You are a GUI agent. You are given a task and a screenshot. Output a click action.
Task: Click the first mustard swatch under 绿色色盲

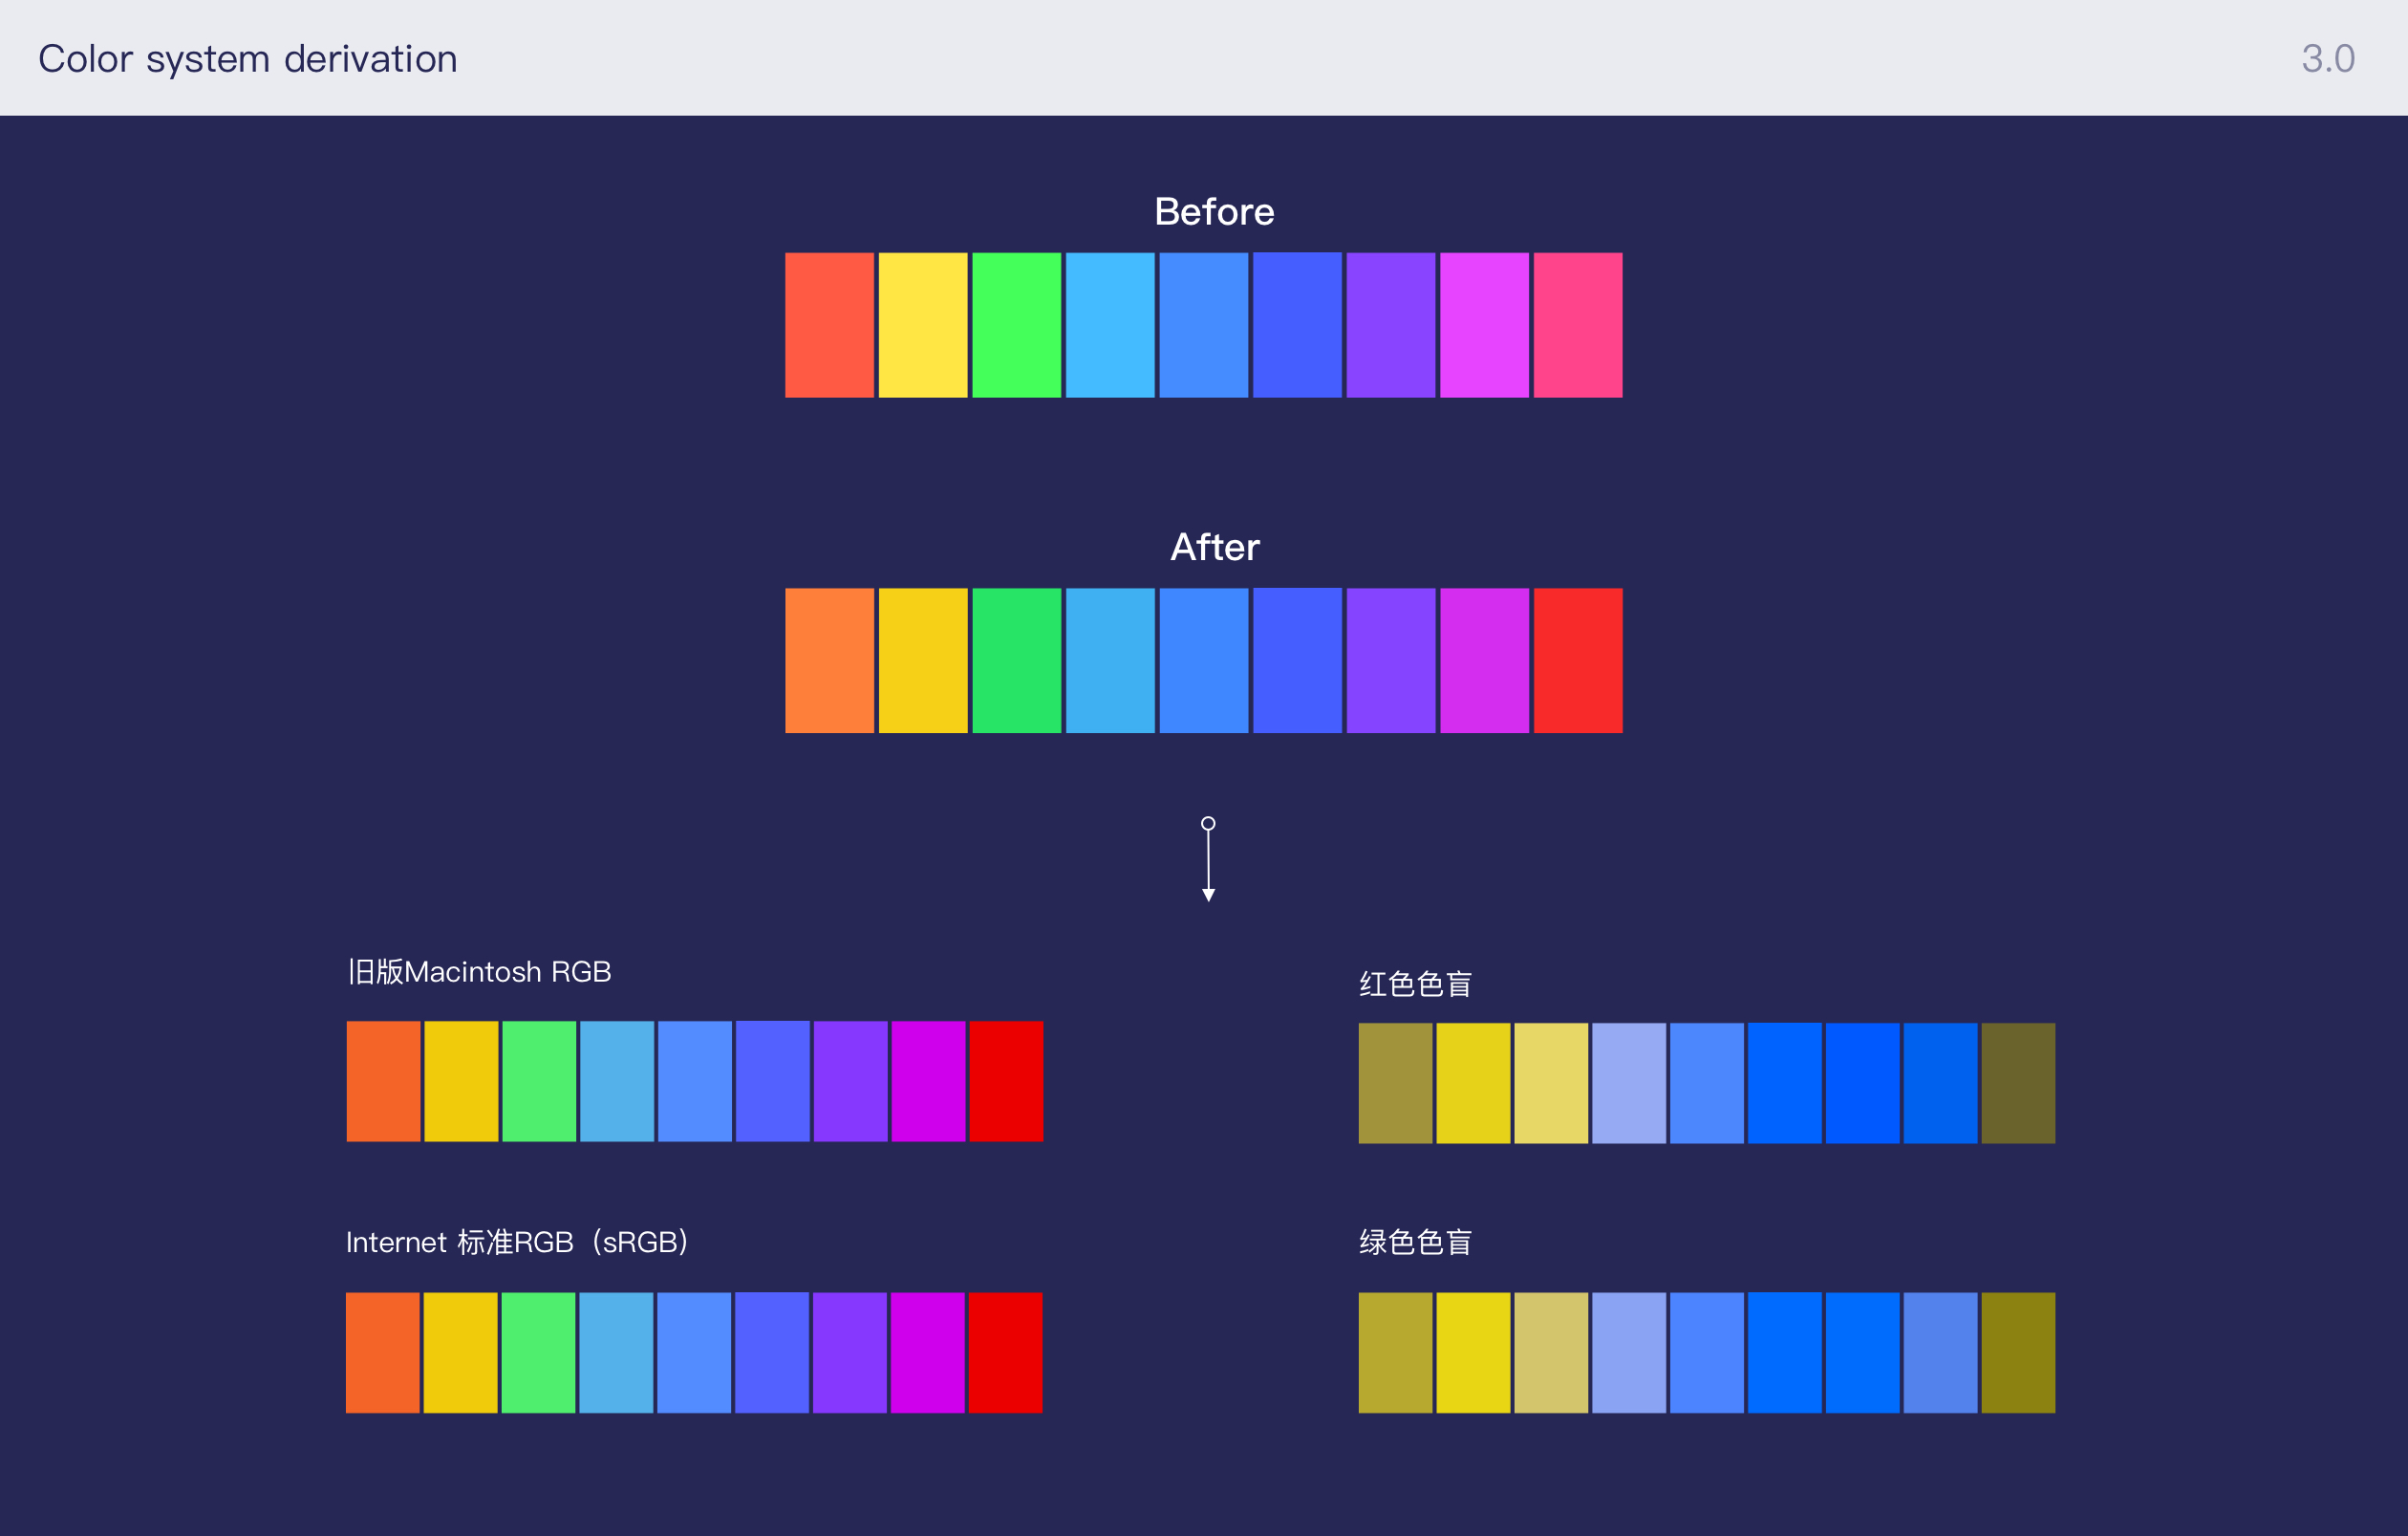tap(1395, 1352)
